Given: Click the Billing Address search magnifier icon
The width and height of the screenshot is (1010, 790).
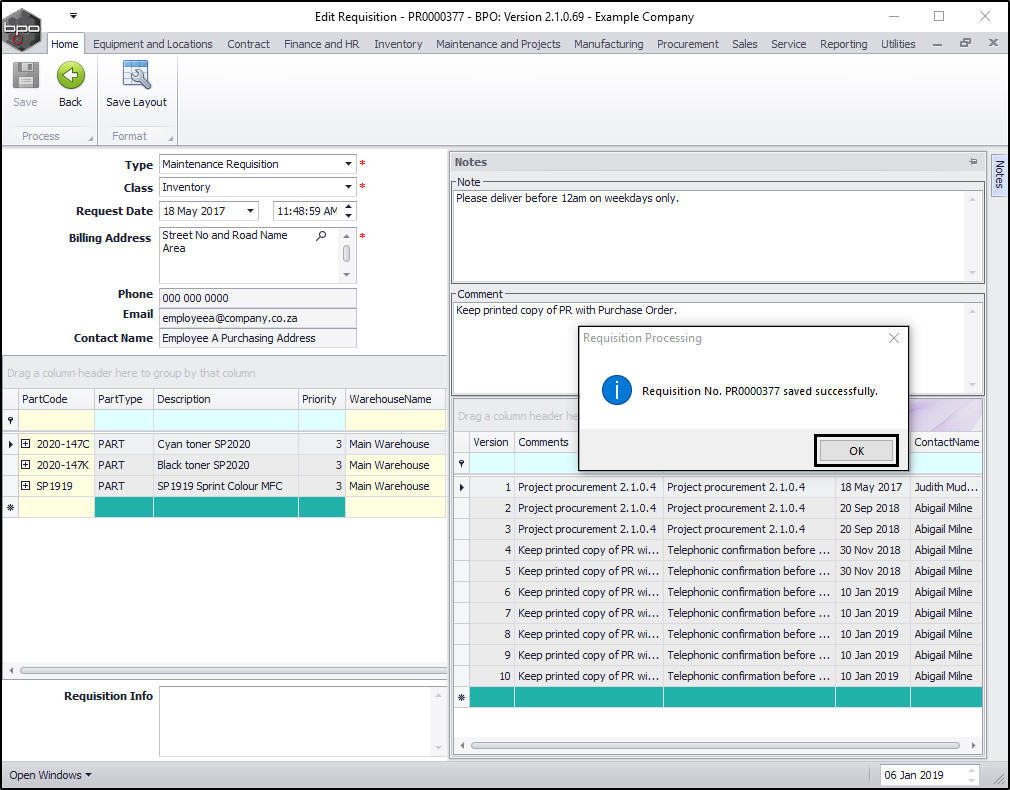Looking at the screenshot, I should 321,236.
